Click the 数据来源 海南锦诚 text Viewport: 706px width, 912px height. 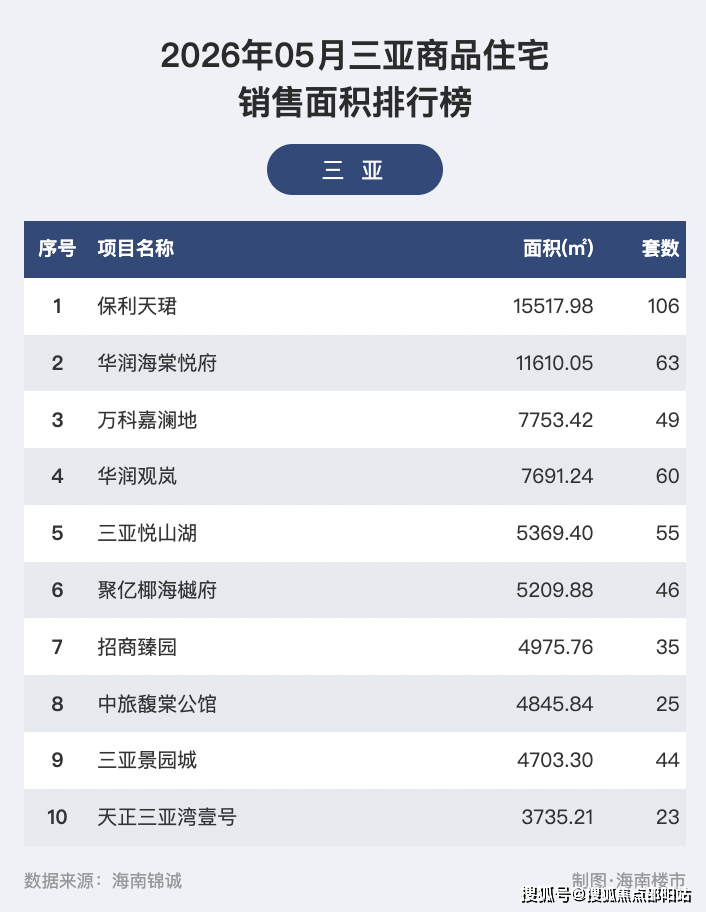[x=103, y=881]
